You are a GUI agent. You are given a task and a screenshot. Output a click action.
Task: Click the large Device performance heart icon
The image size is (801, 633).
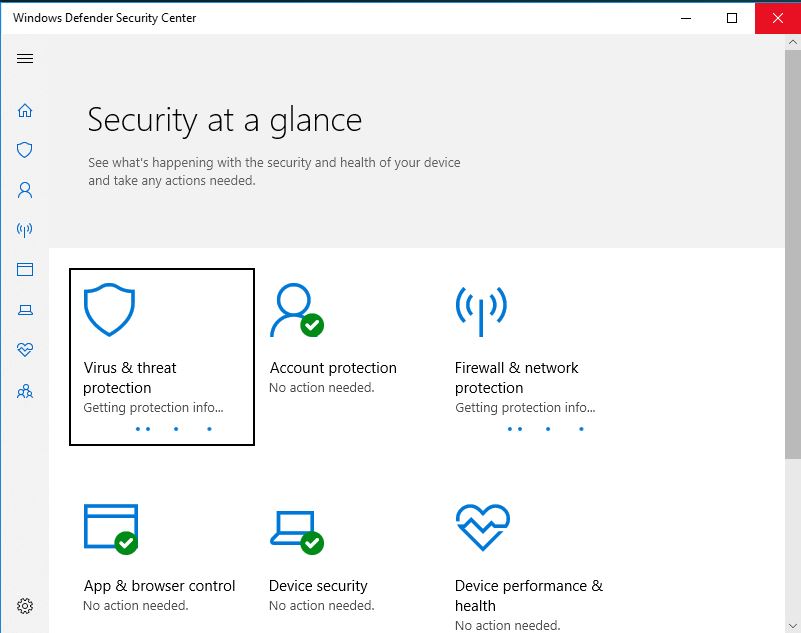(482, 527)
